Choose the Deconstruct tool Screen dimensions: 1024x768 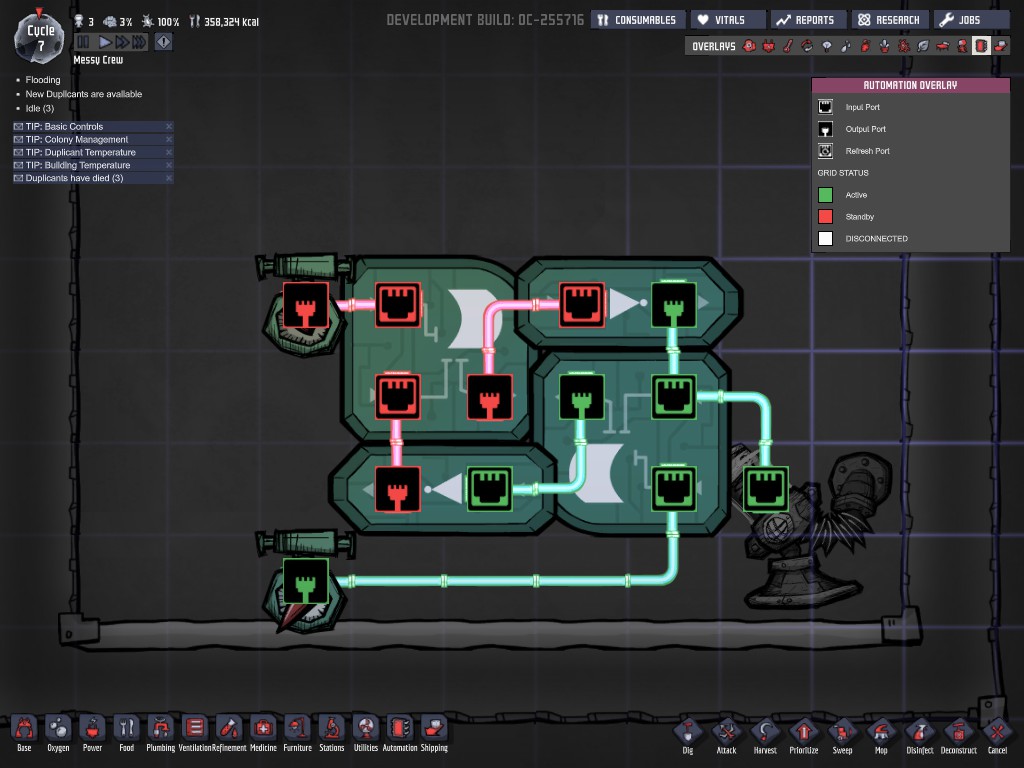pyautogui.click(x=958, y=733)
